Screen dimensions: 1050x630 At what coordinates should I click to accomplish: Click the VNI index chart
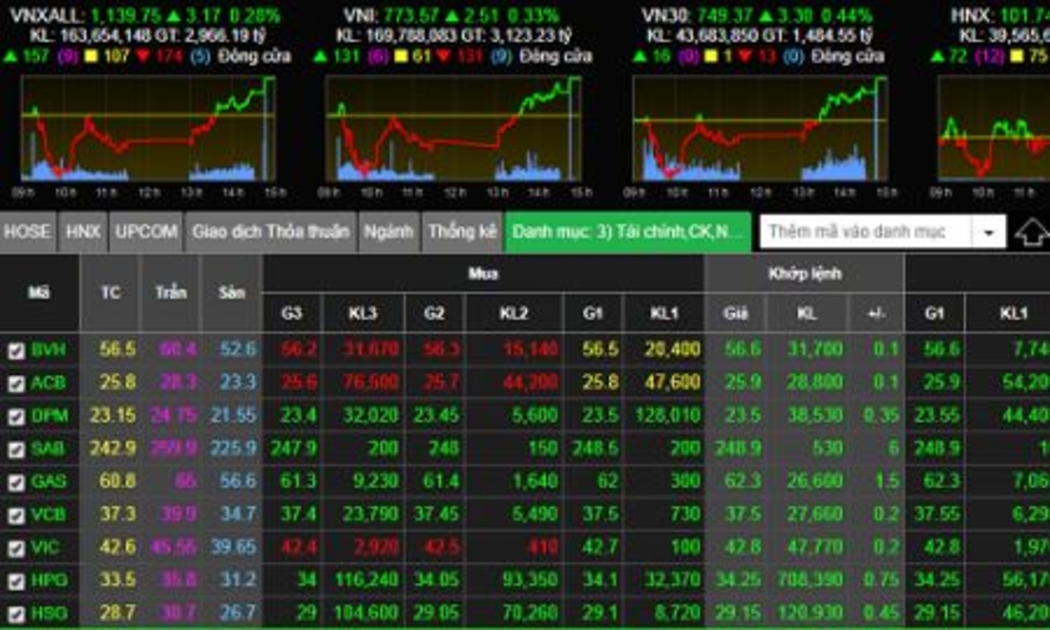coord(452,132)
